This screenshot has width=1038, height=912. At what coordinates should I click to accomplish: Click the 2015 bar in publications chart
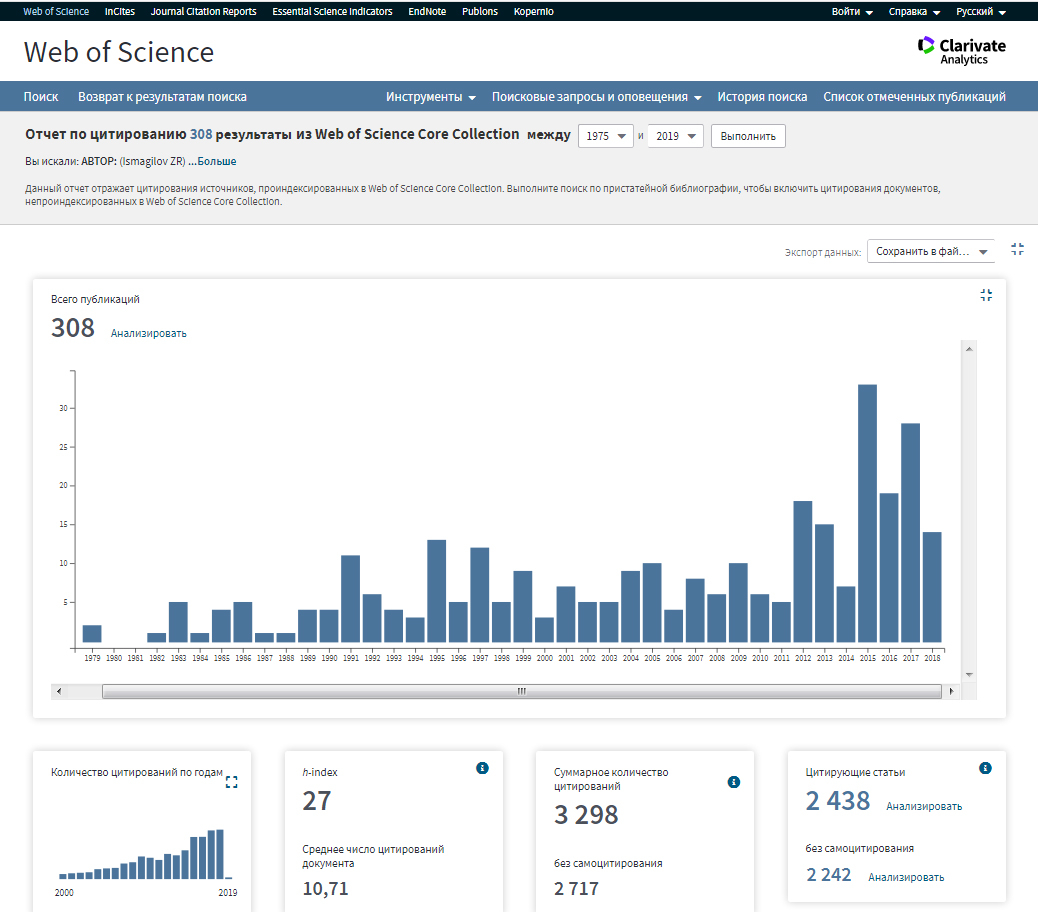click(867, 514)
